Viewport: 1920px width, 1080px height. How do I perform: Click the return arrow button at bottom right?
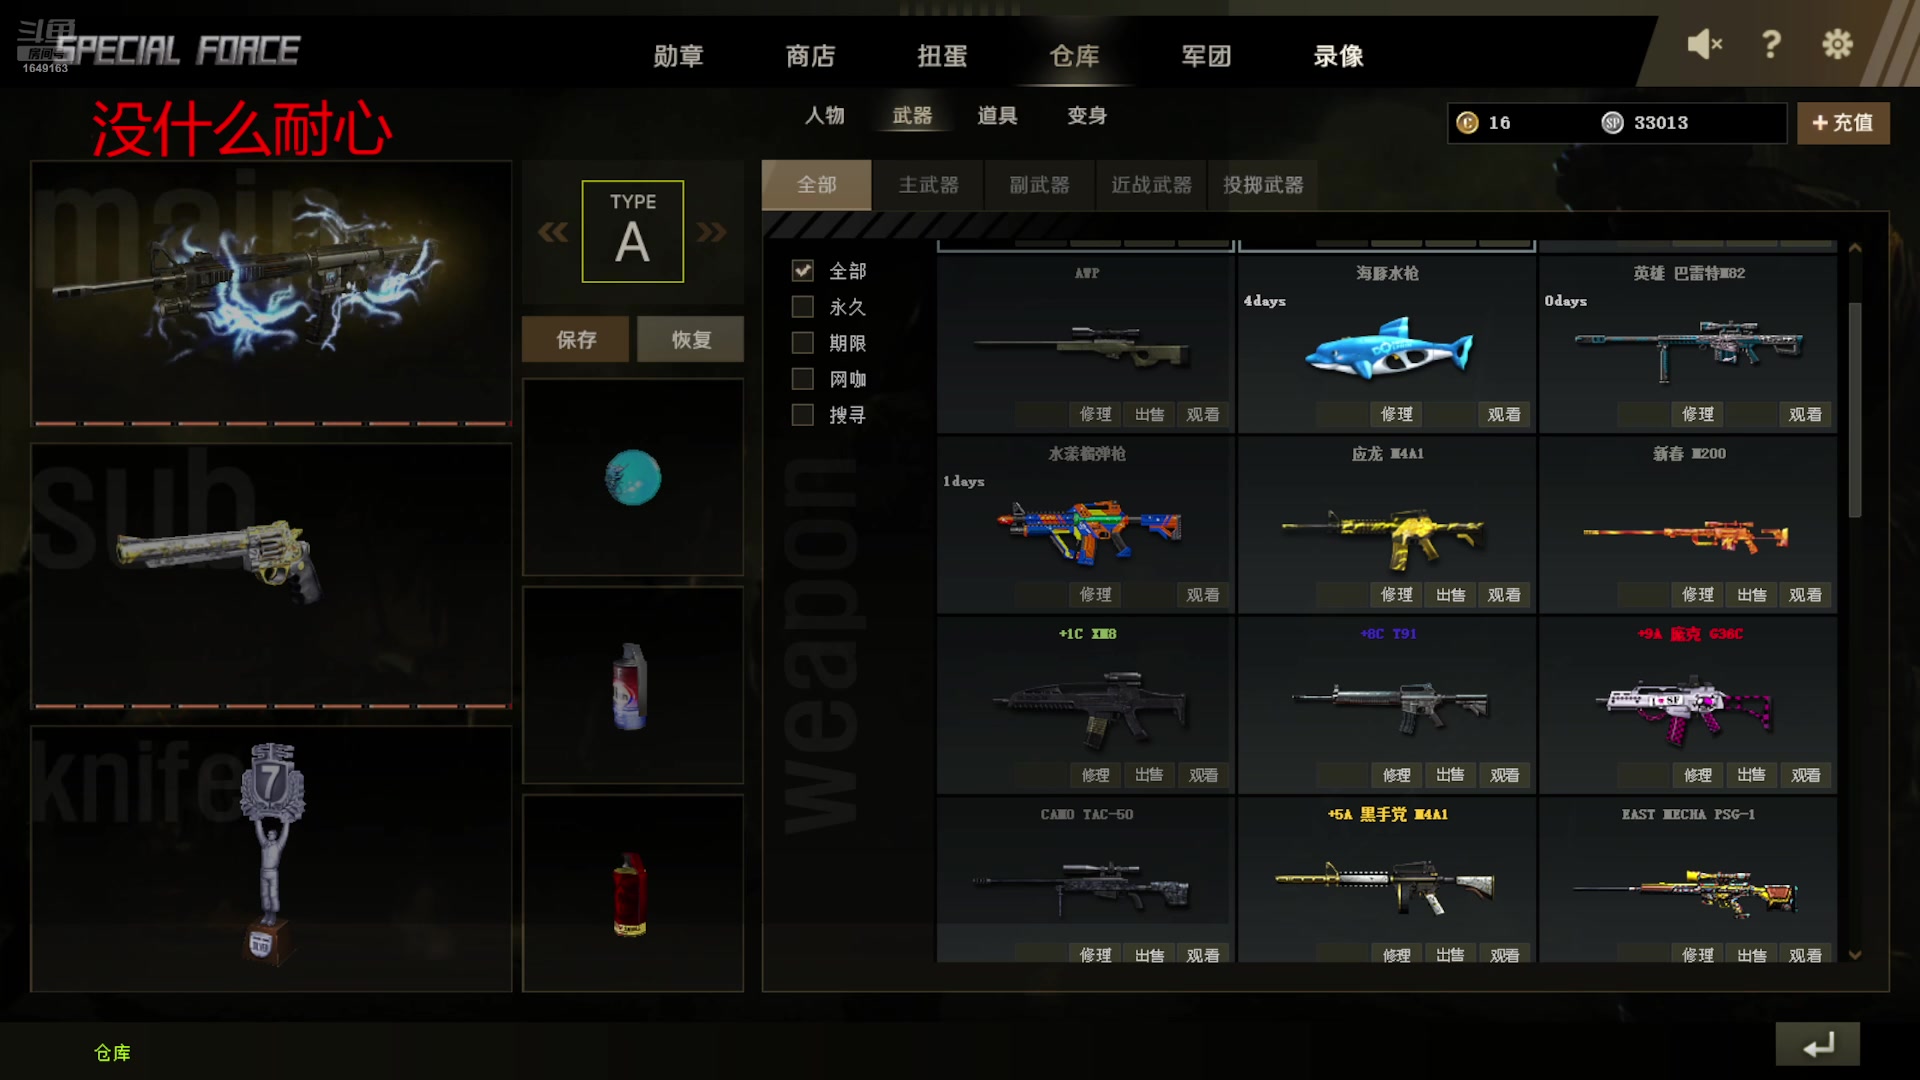(x=1817, y=1044)
